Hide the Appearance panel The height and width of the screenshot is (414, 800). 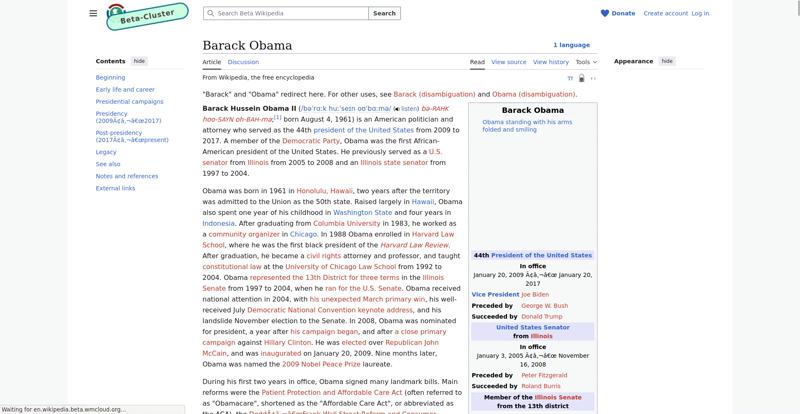(x=667, y=61)
